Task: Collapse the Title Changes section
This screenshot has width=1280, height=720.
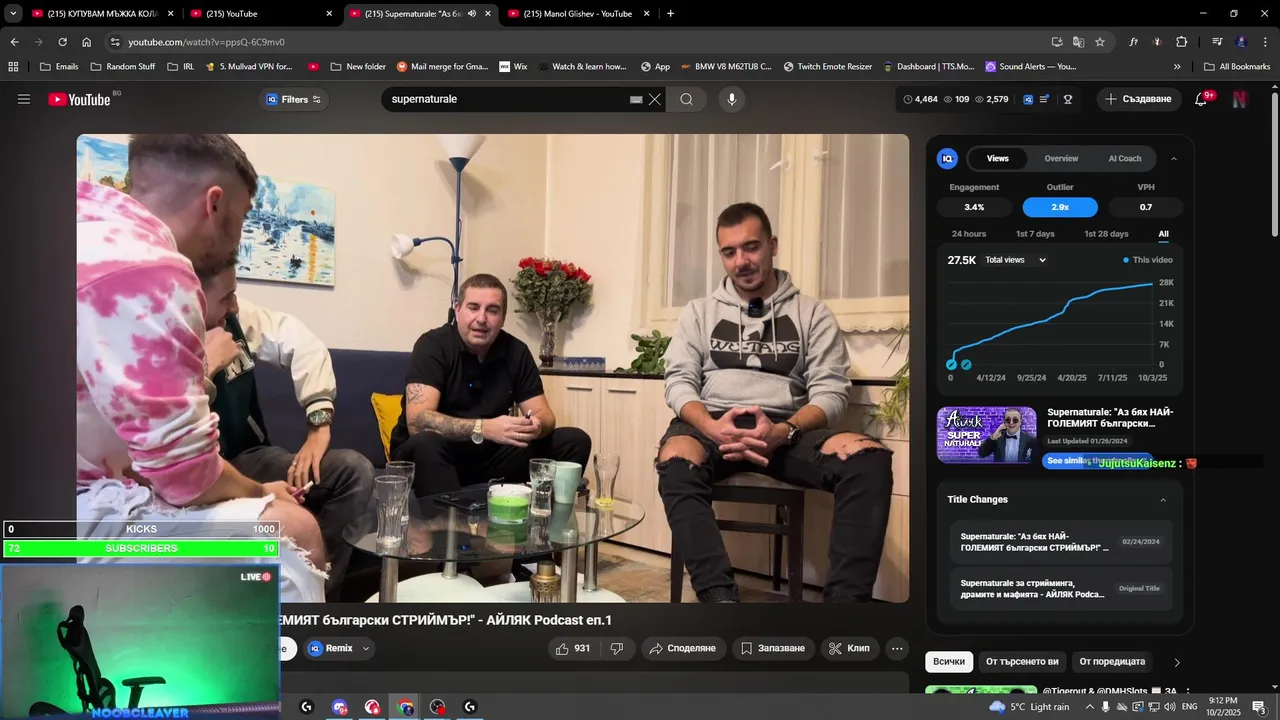Action: click(x=1163, y=500)
